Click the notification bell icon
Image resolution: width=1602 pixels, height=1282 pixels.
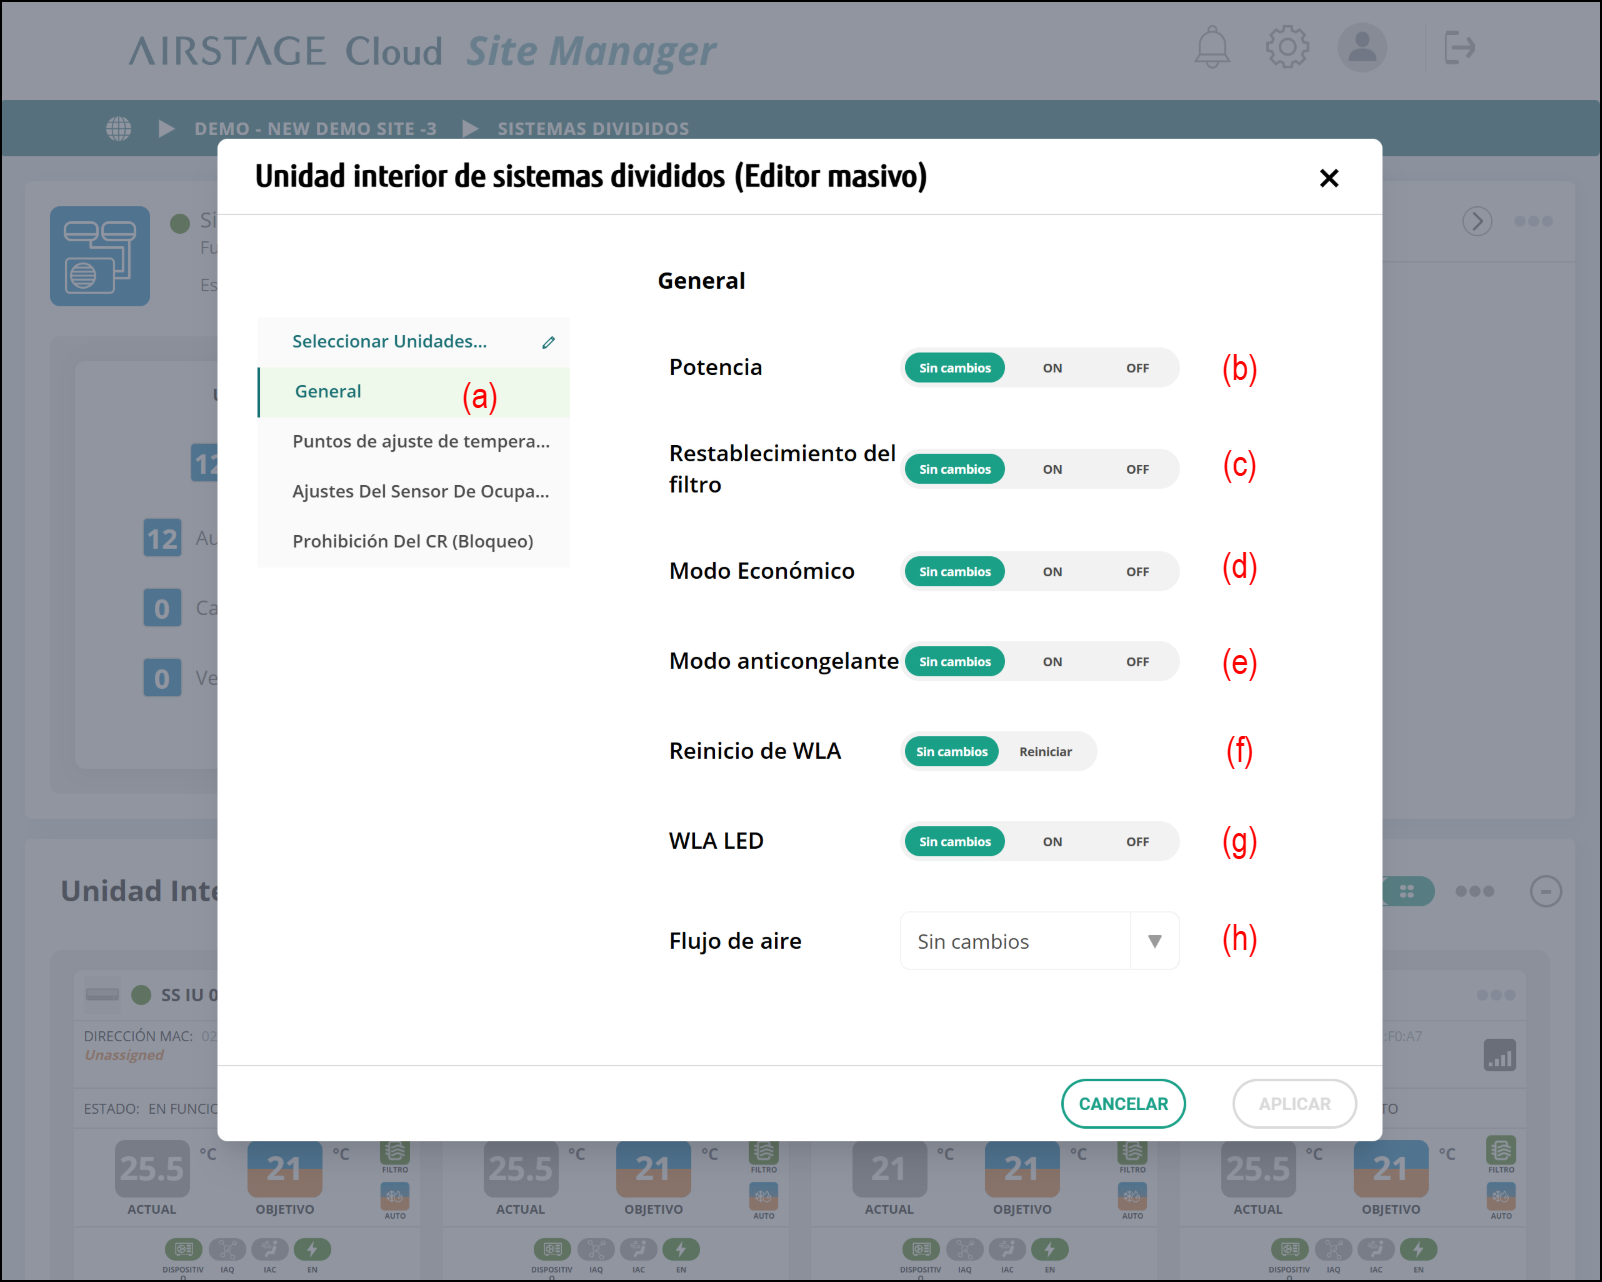(1212, 48)
